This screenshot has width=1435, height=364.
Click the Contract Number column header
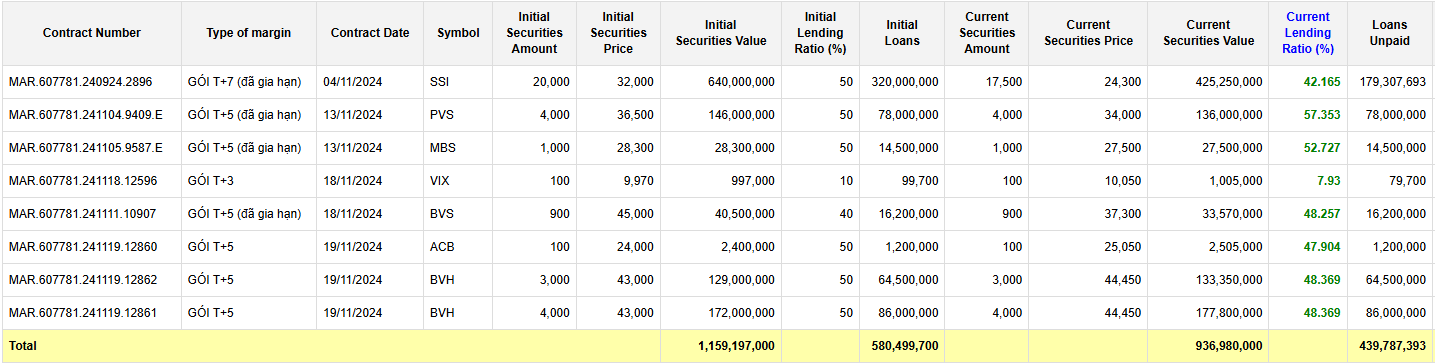click(x=92, y=33)
